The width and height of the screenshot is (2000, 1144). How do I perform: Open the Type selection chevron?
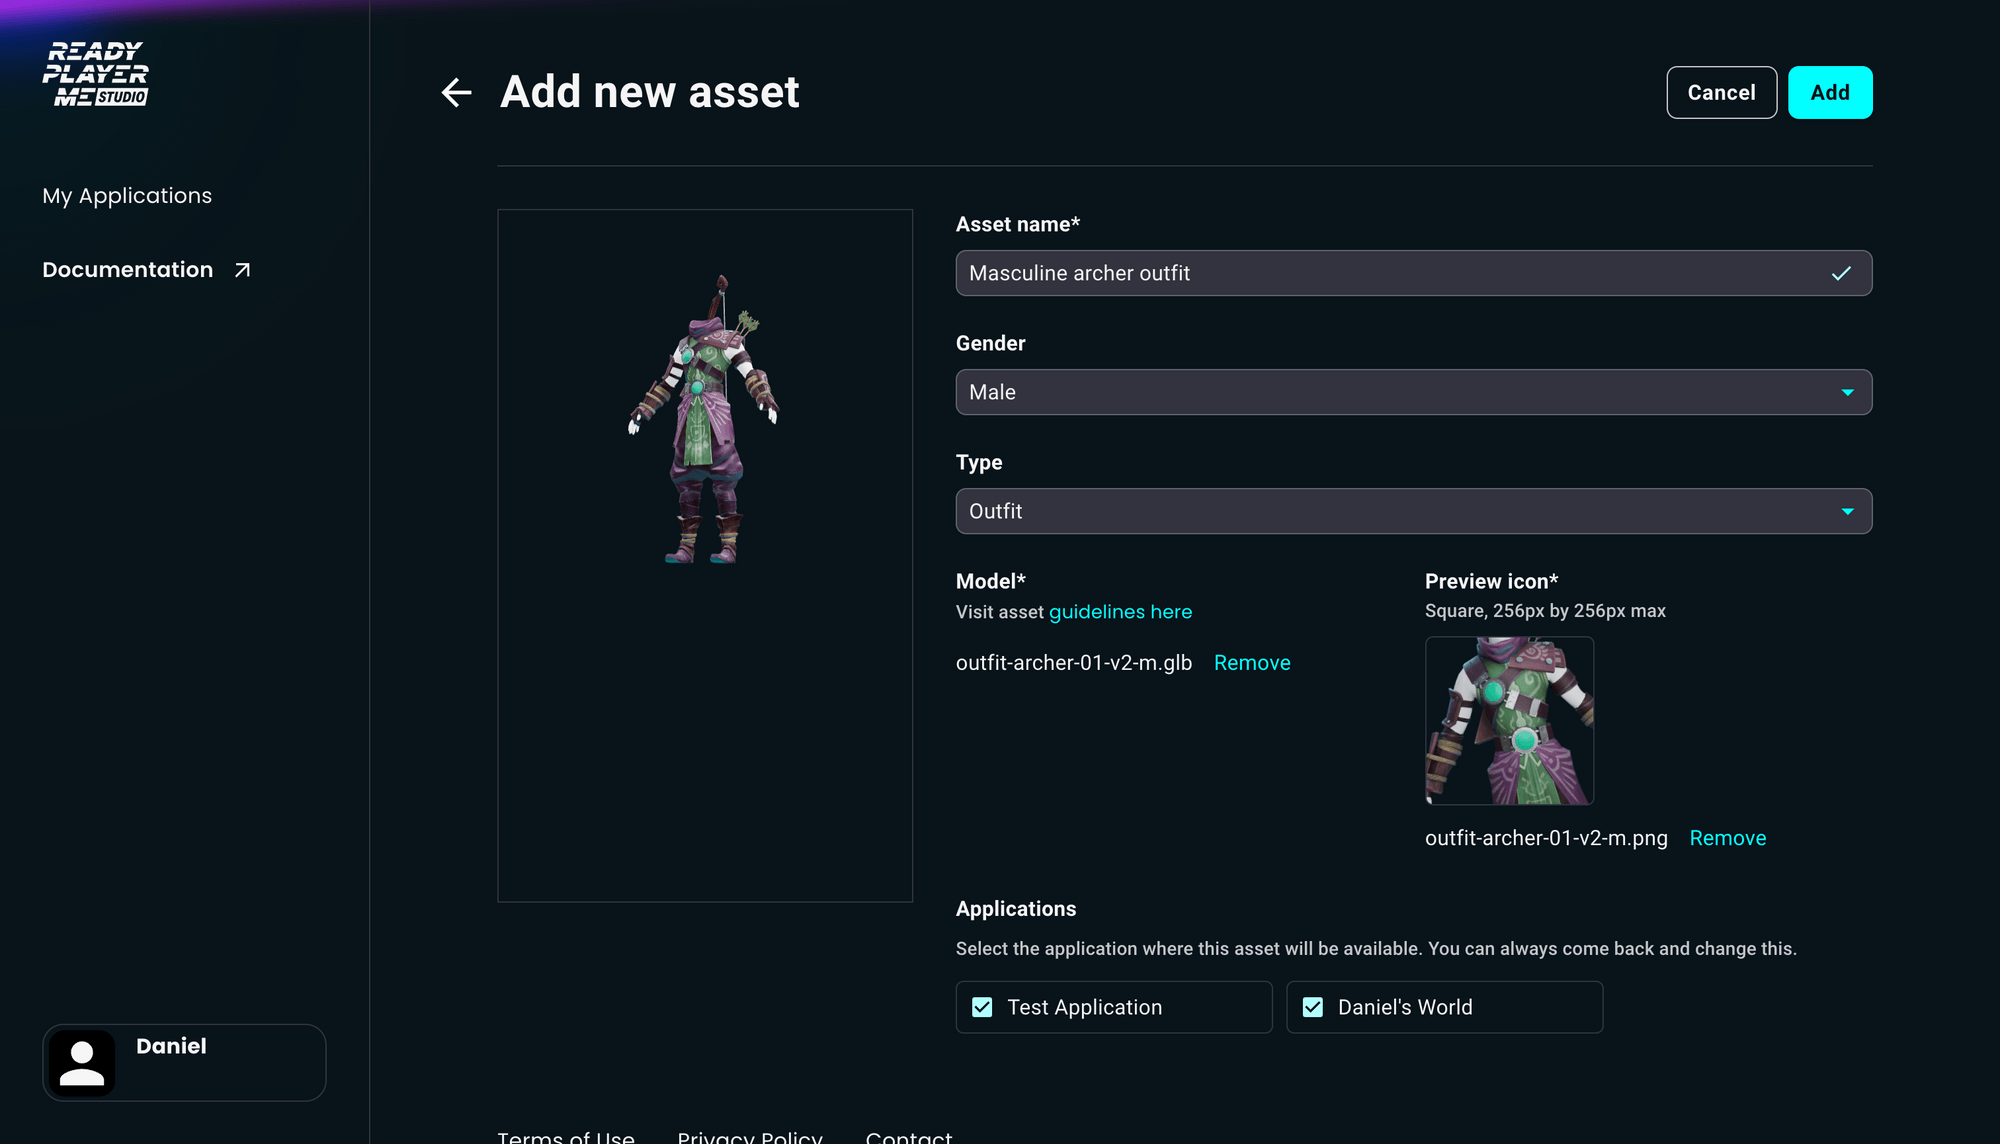tap(1847, 511)
